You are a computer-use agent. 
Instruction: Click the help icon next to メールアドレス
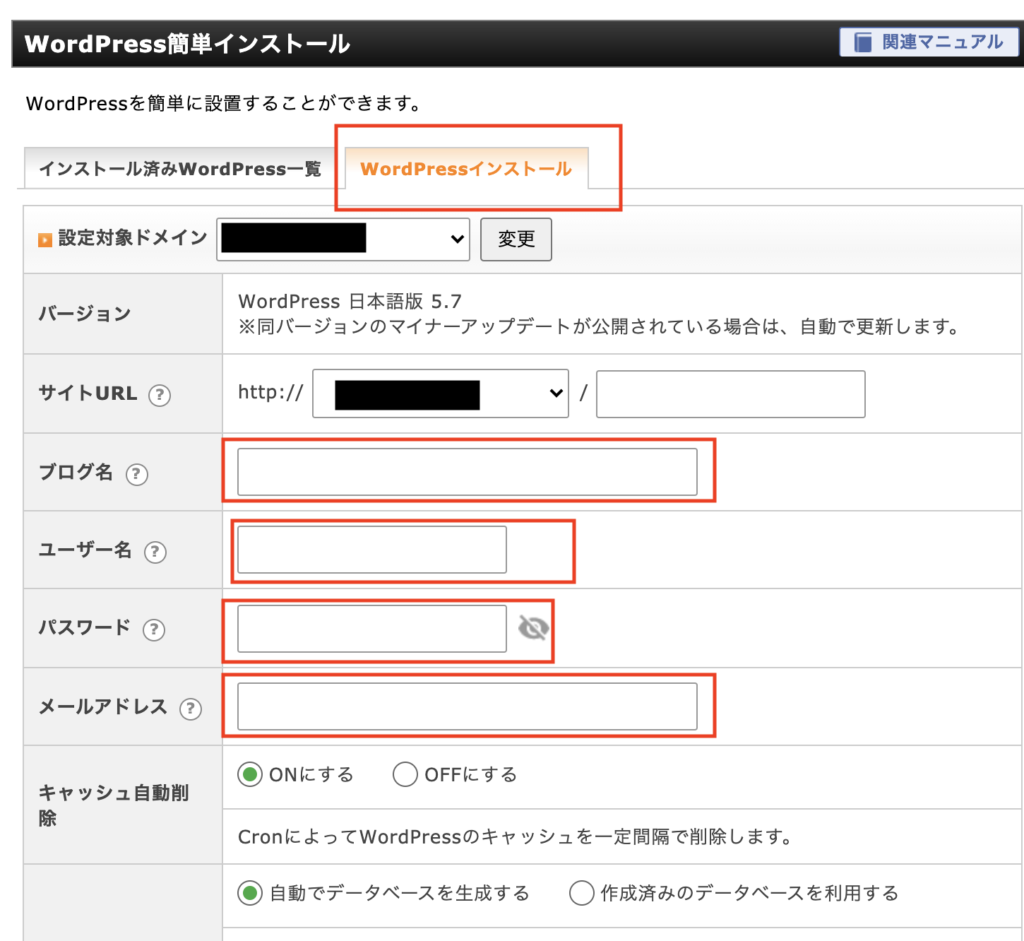pos(190,709)
